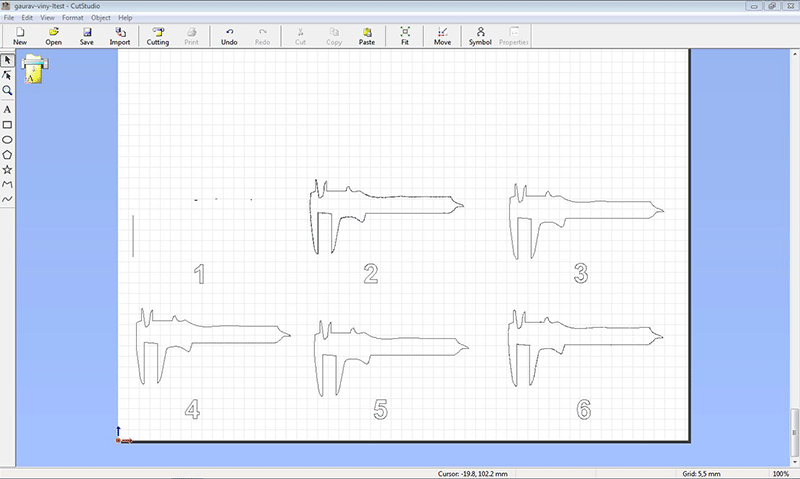800x479 pixels.
Task: Click the yellow cutter icon on the desktop area
Action: 35,68
